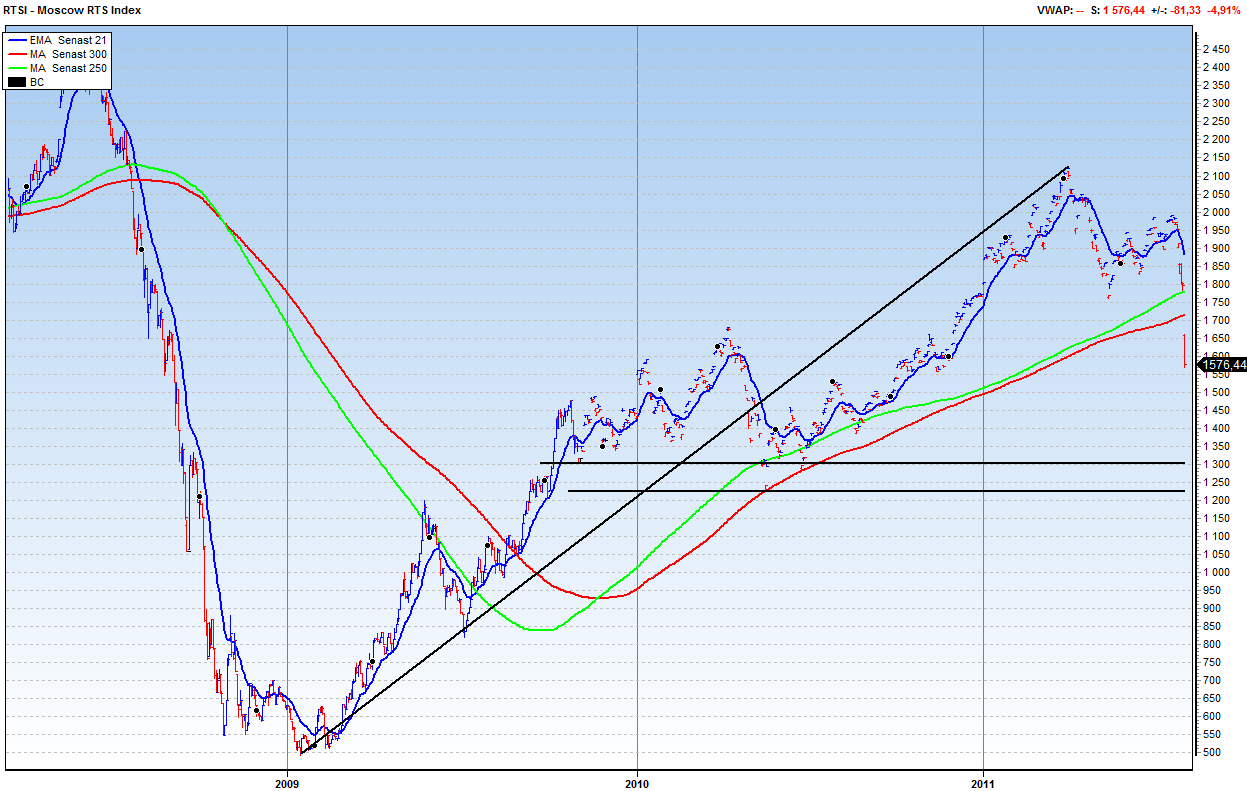Screen dimensions: 1247x791
Task: Click the RTSI - Moscow RTS Index title
Action: [x=73, y=10]
